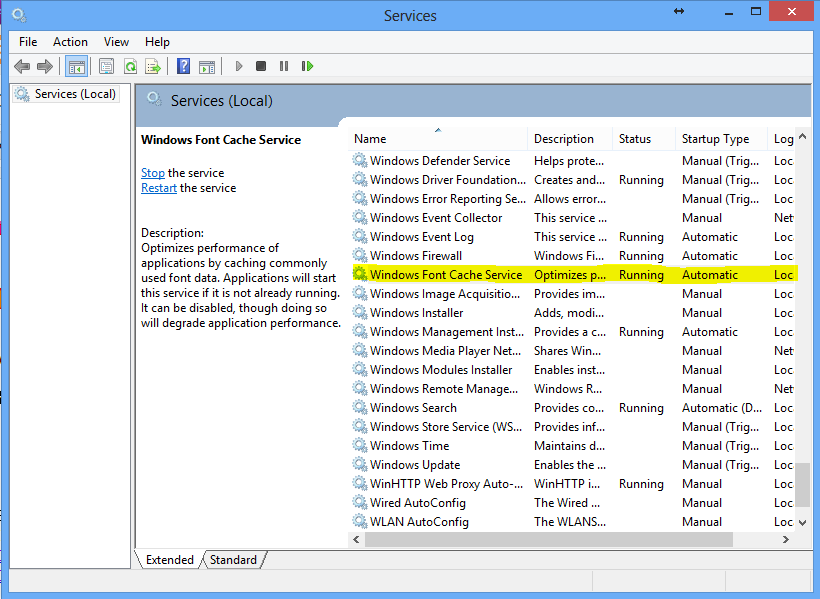Image resolution: width=820 pixels, height=599 pixels.
Task: Click the horizontal scrollbar left arrow
Action: 356,539
